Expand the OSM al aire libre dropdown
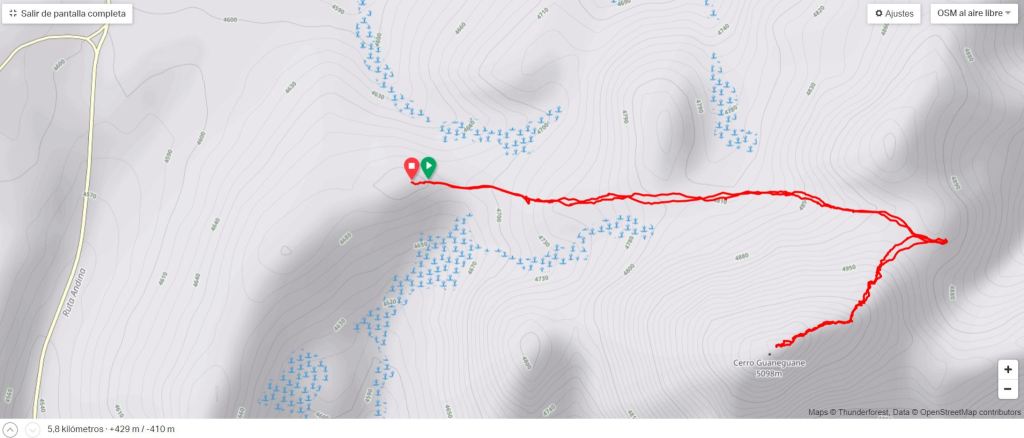The image size is (1024, 438). [x=973, y=14]
